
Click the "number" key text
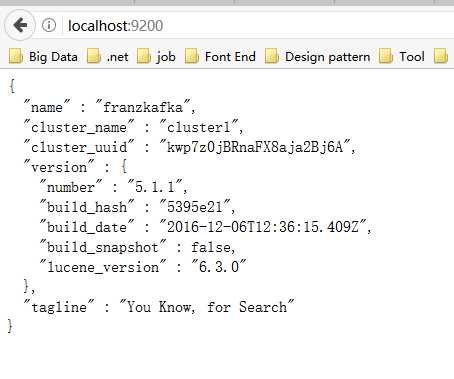click(71, 187)
